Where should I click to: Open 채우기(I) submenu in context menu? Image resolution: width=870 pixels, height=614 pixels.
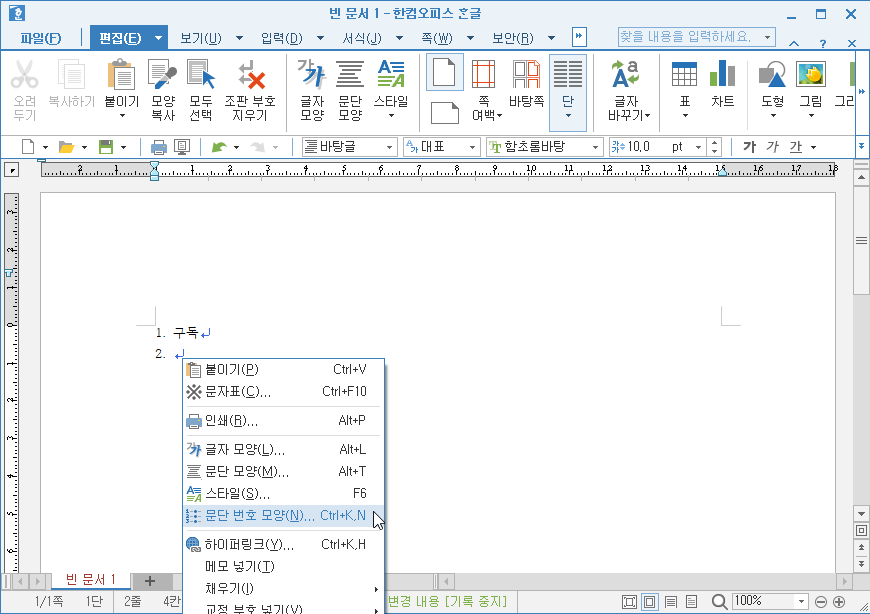284,588
